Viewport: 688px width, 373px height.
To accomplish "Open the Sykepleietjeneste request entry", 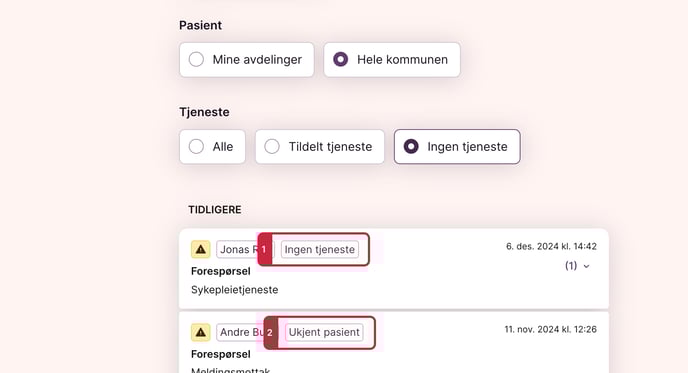I will point(235,290).
